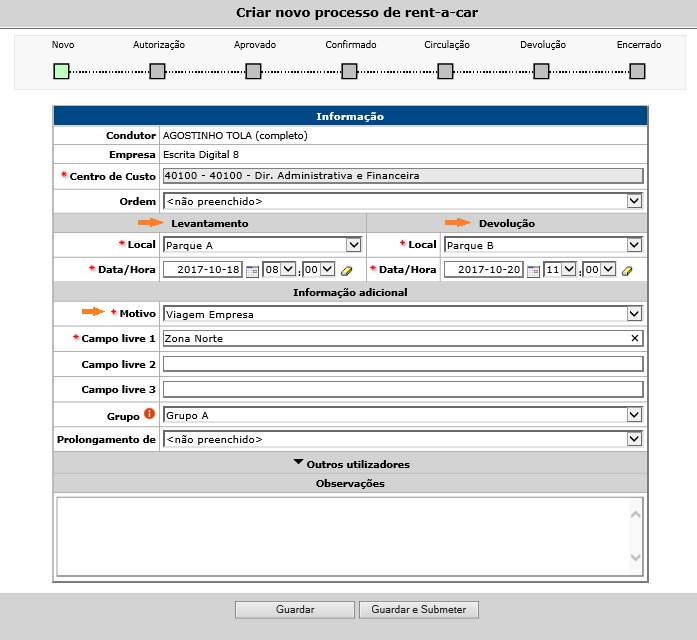The width and height of the screenshot is (697, 640).
Task: Click the Observações heading
Action: pyautogui.click(x=350, y=484)
